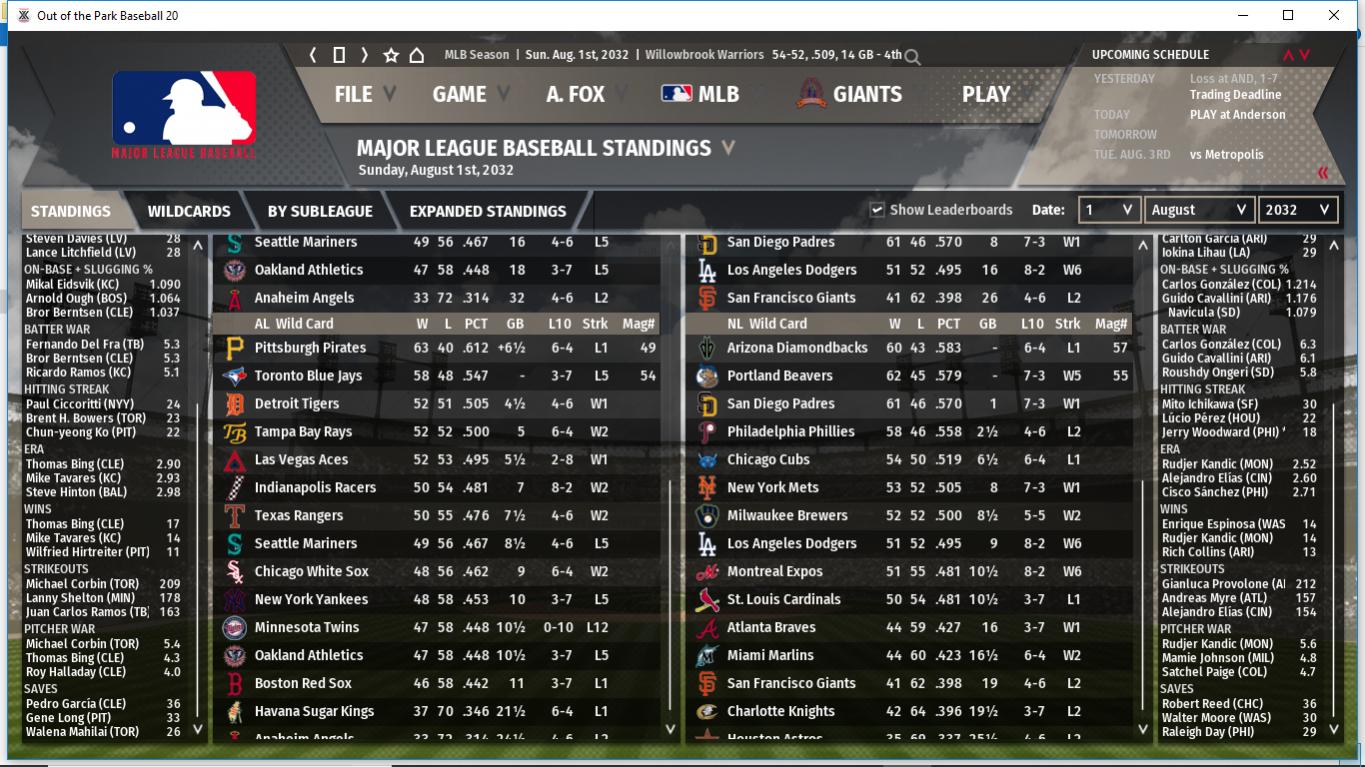Click the Arizona Diamondbacks logo
The image size is (1365, 767).
tap(707, 348)
